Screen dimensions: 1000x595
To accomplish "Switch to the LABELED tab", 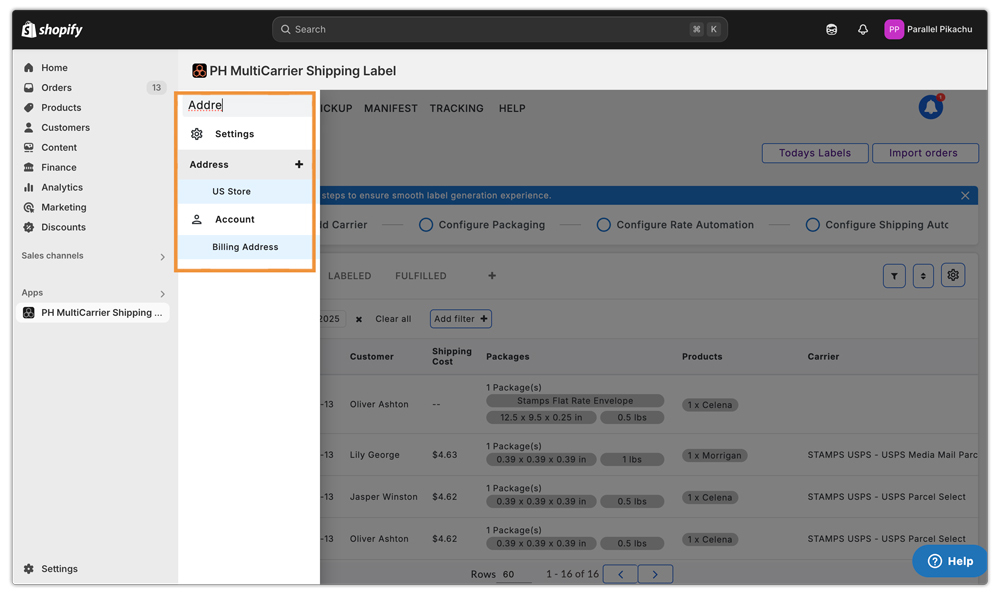I will (x=349, y=275).
